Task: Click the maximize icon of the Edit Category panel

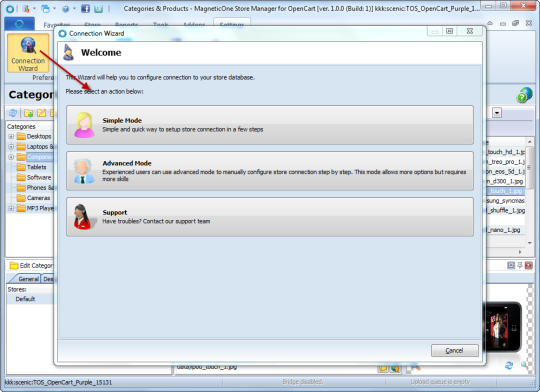Action: (511, 265)
